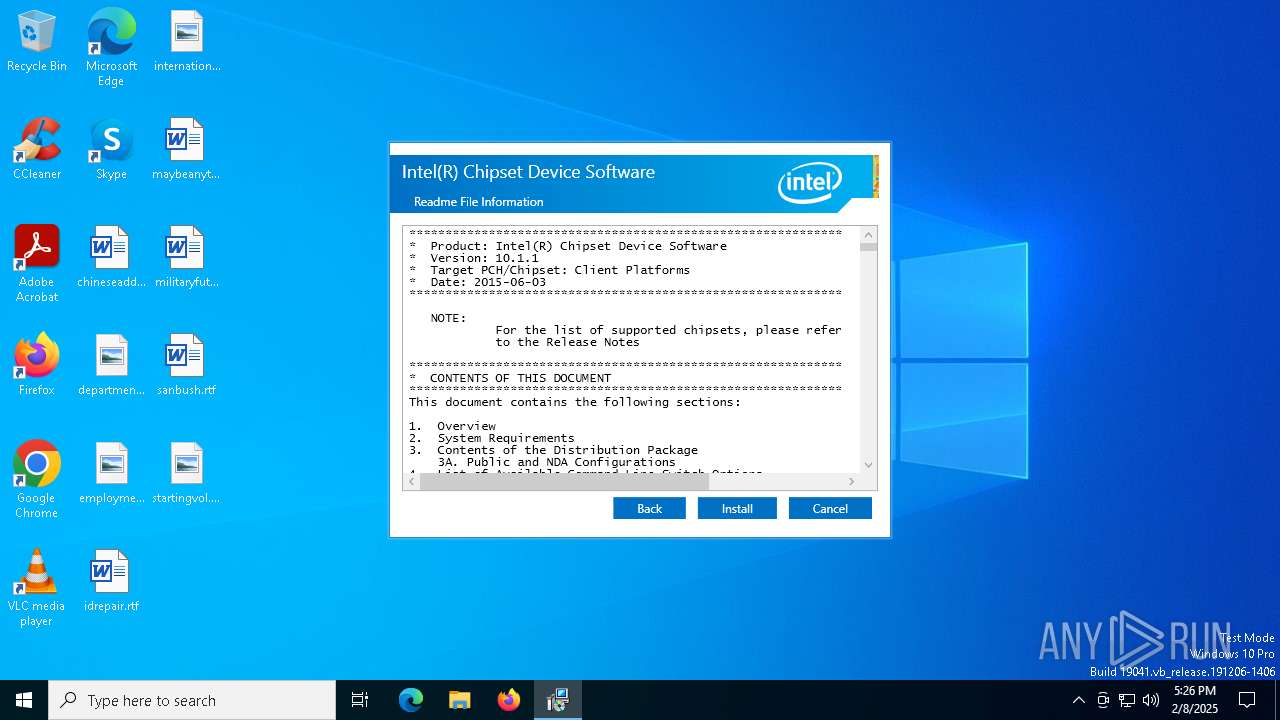The width and height of the screenshot is (1280, 720).
Task: Open the clock showing 5:26 PM
Action: [1195, 700]
